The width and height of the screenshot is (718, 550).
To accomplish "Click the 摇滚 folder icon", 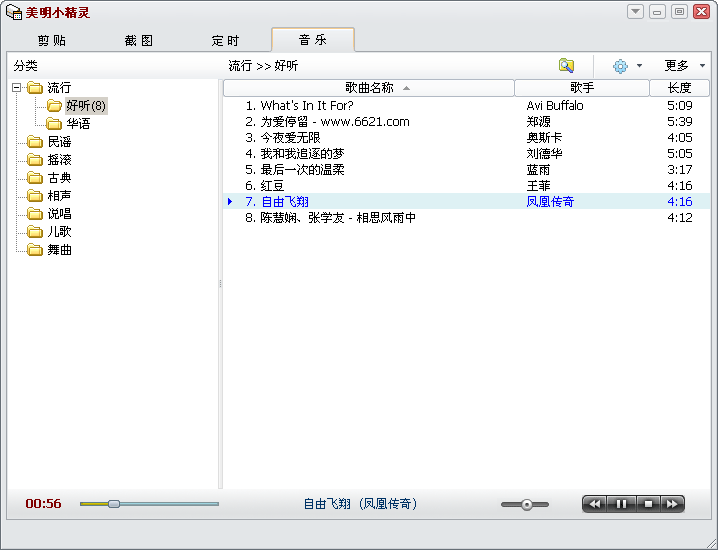I will click(x=35, y=160).
